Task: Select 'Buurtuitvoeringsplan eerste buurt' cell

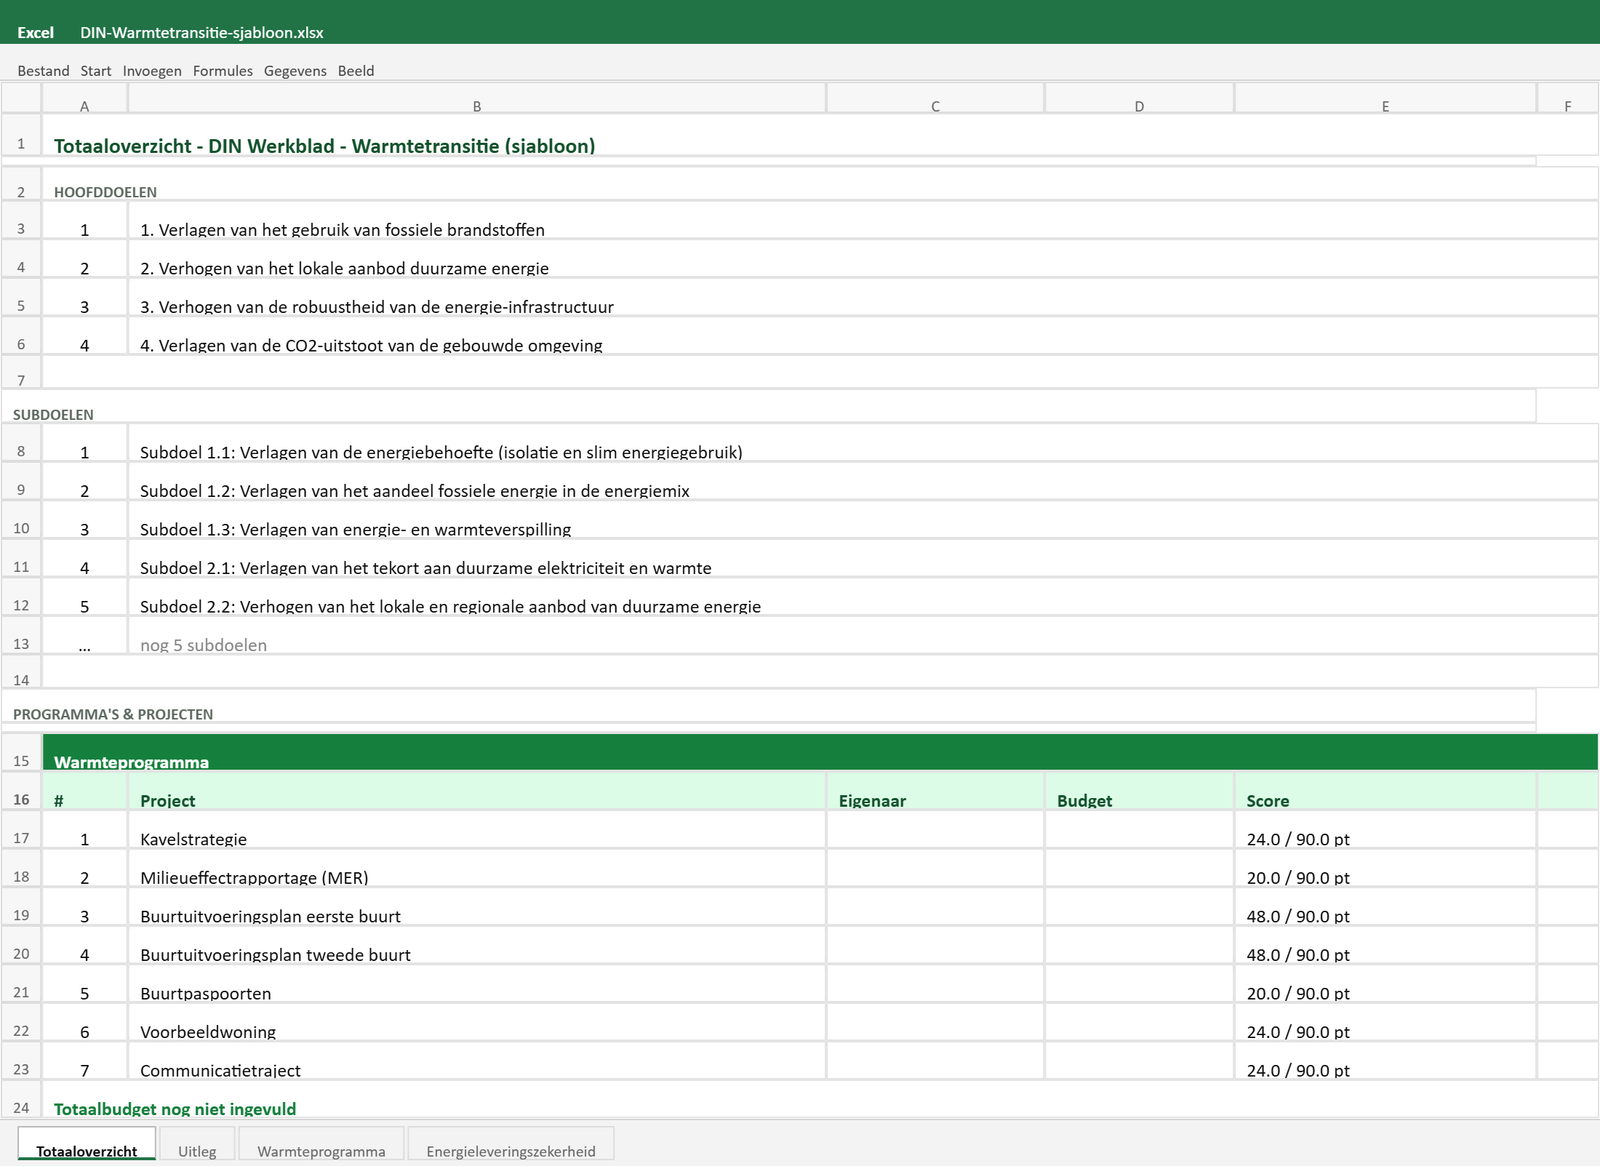Action: coord(477,907)
